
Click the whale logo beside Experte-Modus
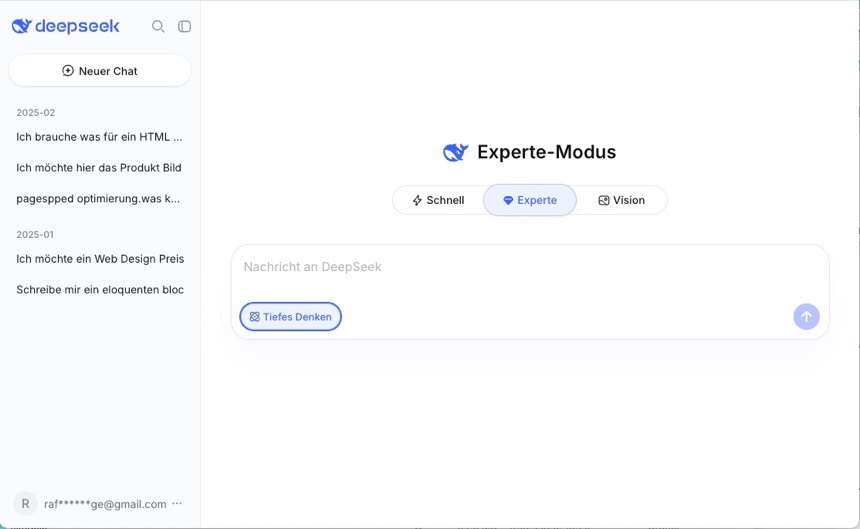point(456,152)
